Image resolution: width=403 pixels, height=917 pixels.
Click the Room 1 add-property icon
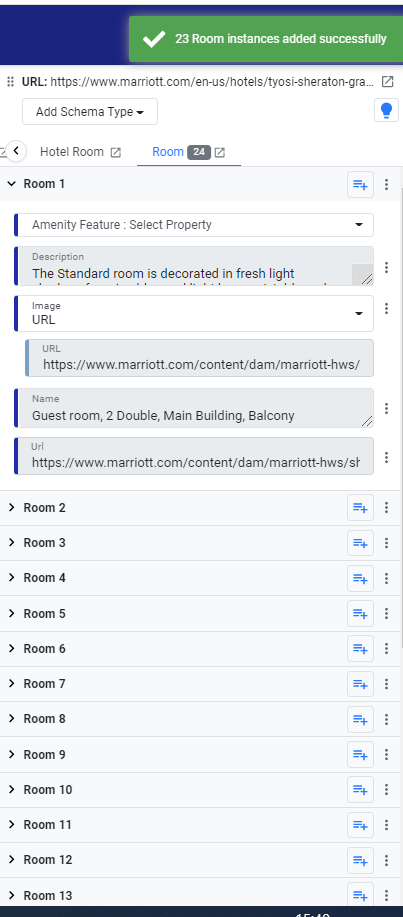coord(360,185)
